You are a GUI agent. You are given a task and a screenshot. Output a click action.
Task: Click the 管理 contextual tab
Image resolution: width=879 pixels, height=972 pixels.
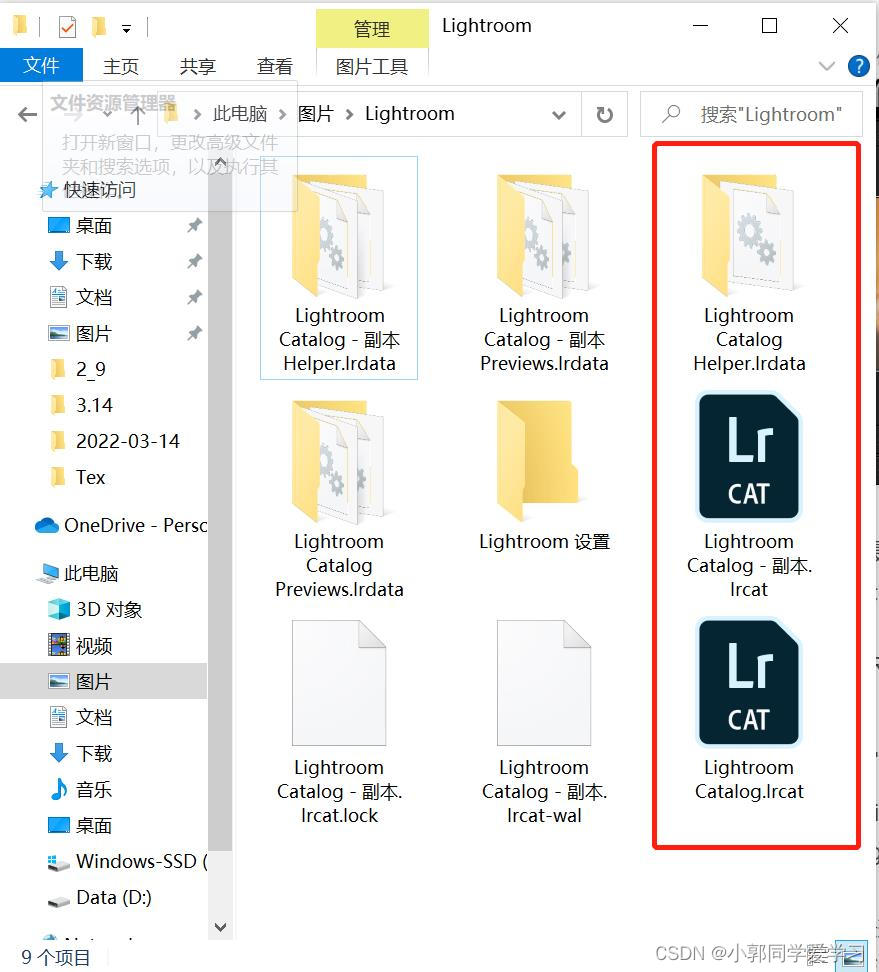click(372, 29)
